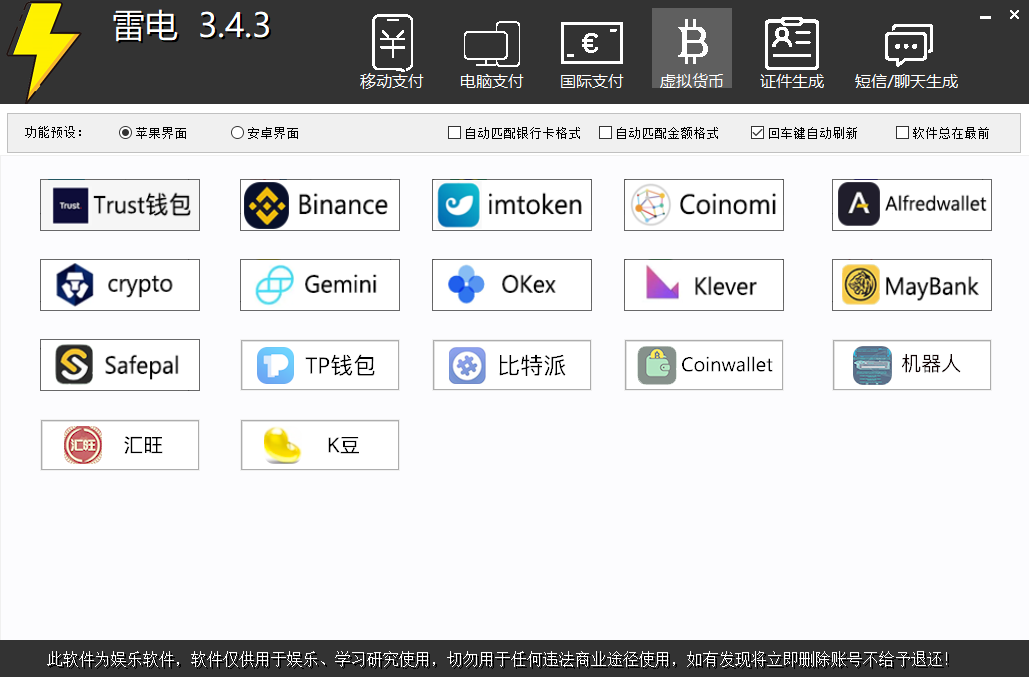
Task: Open the Trust钱包 wallet template
Action: tap(120, 205)
